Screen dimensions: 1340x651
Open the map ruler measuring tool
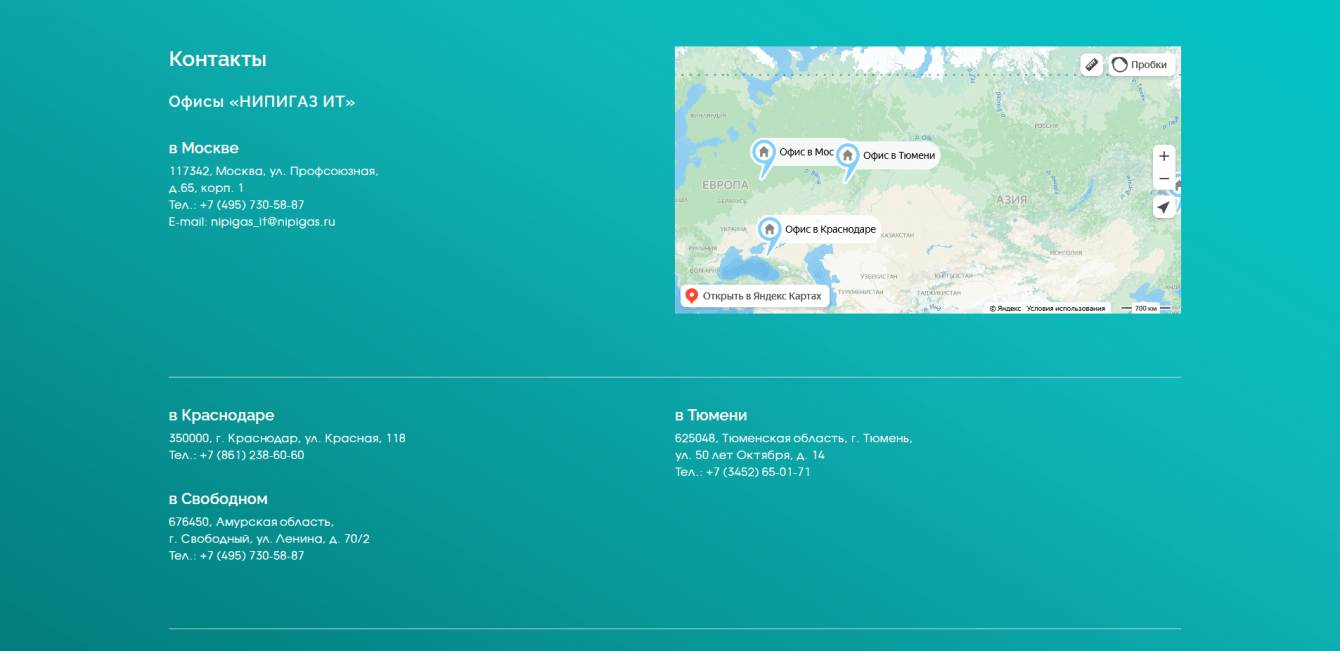1092,64
